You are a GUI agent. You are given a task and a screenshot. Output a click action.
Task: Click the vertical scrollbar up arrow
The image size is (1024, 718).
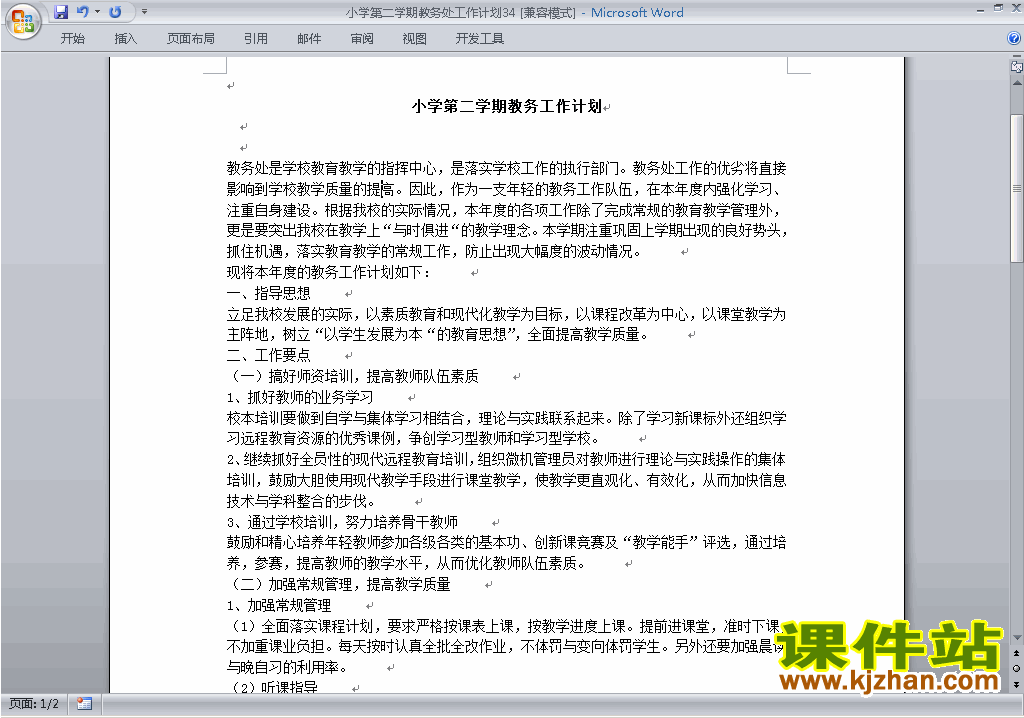[1016, 83]
